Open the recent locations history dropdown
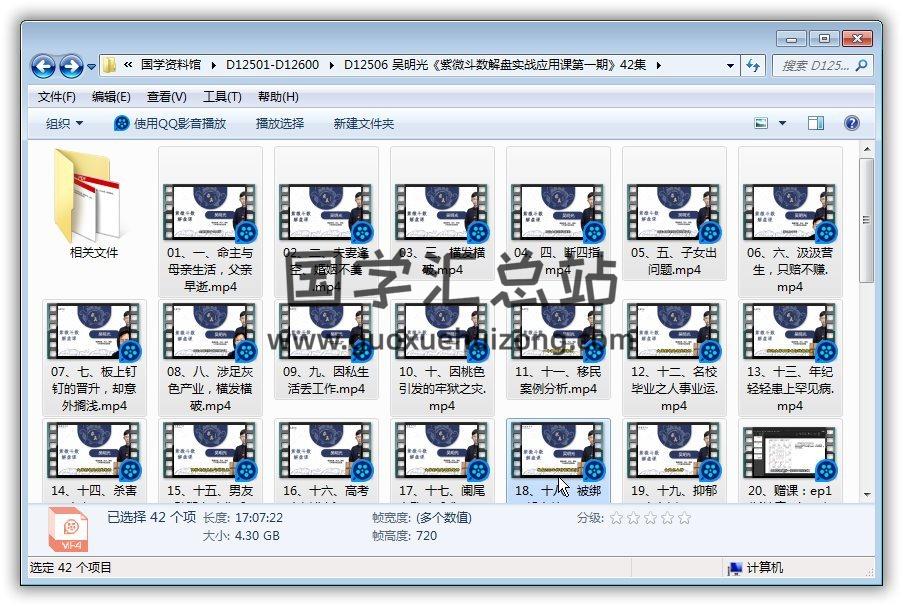903x606 pixels. click(x=91, y=67)
